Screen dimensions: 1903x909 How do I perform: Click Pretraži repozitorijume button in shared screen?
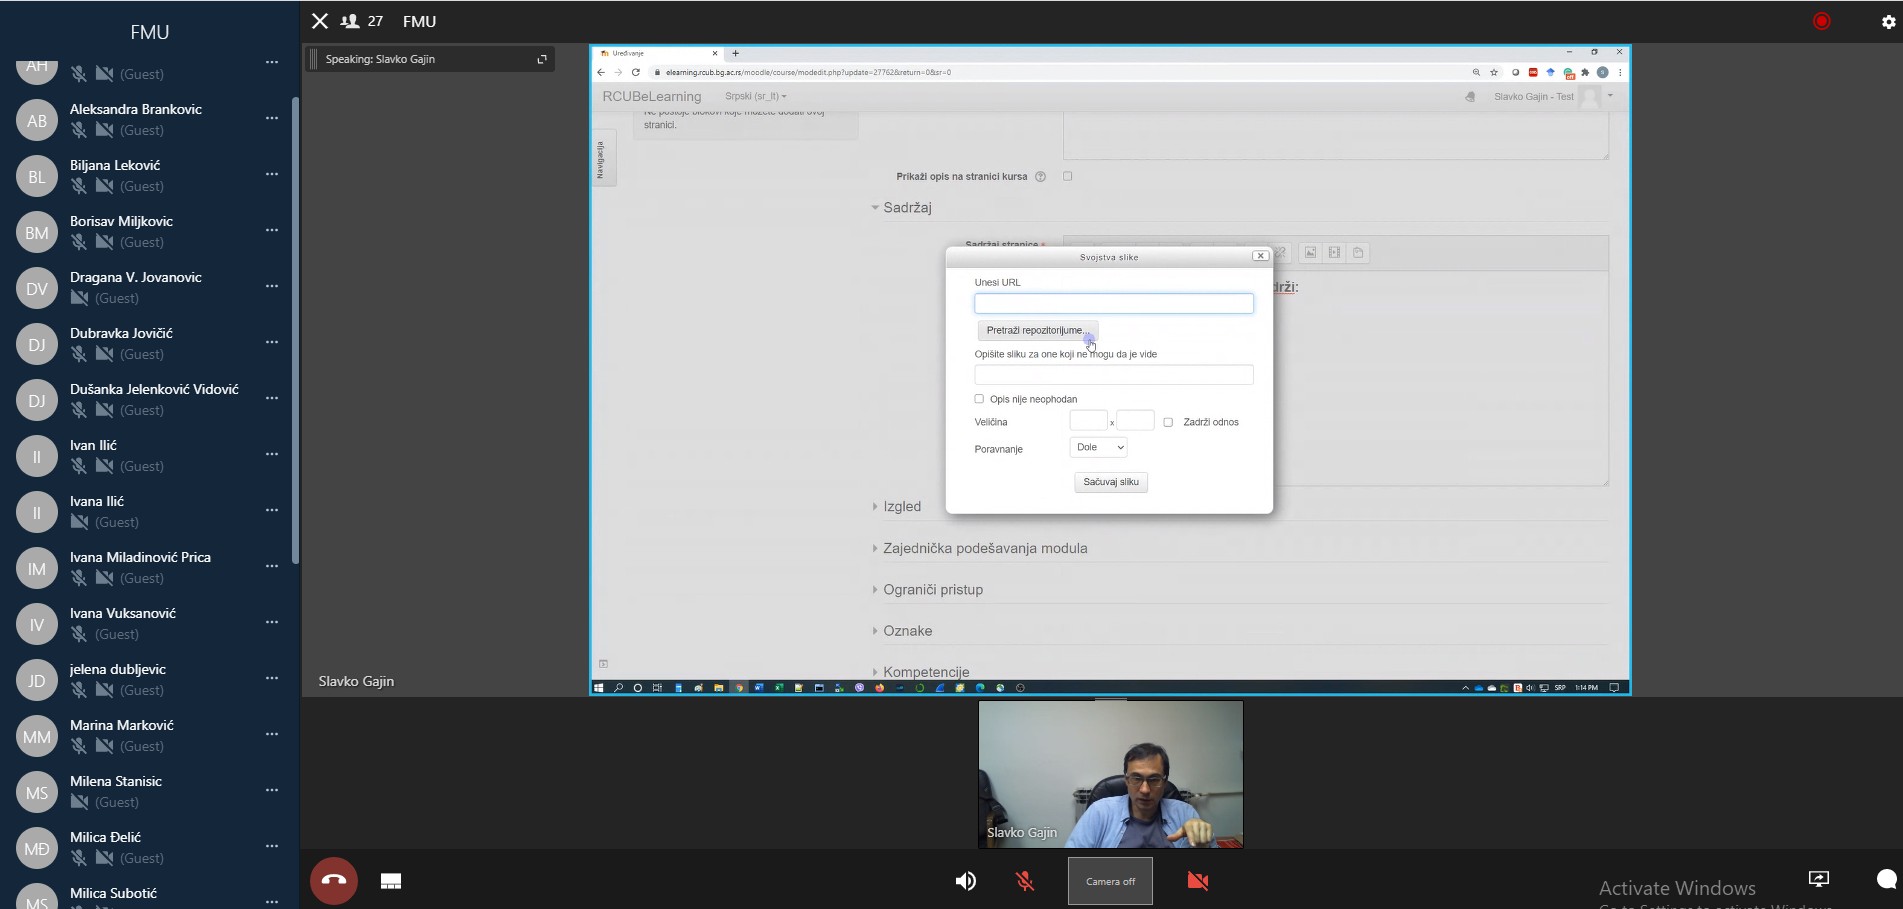tap(1038, 330)
